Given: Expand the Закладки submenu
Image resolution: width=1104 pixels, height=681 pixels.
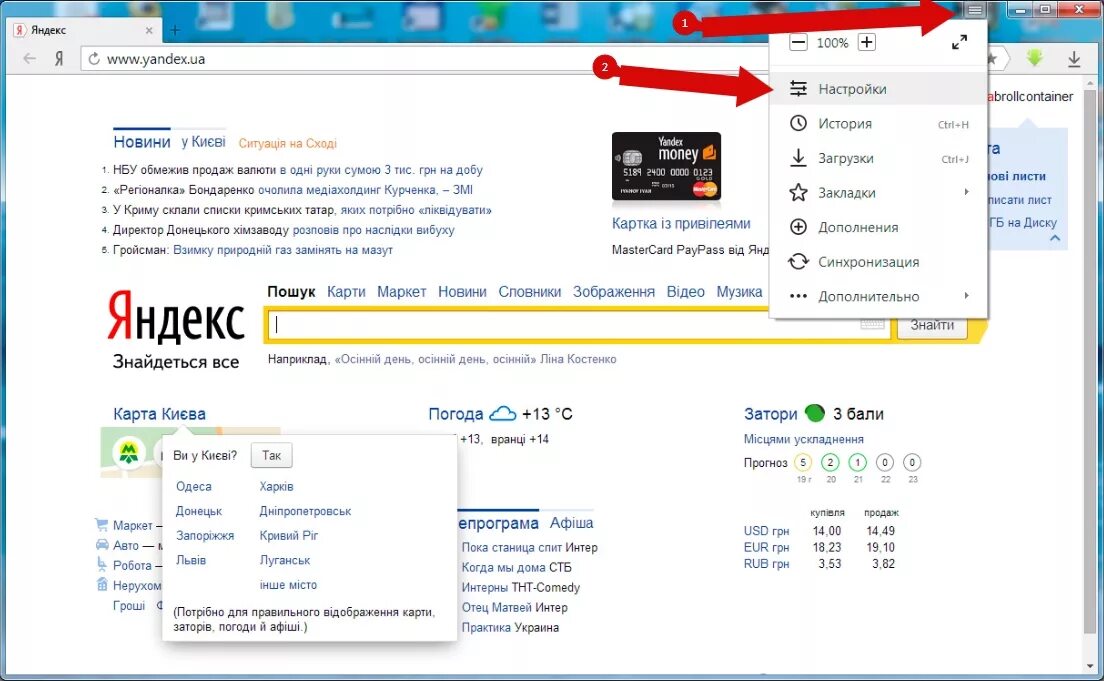Looking at the screenshot, I should pos(879,192).
